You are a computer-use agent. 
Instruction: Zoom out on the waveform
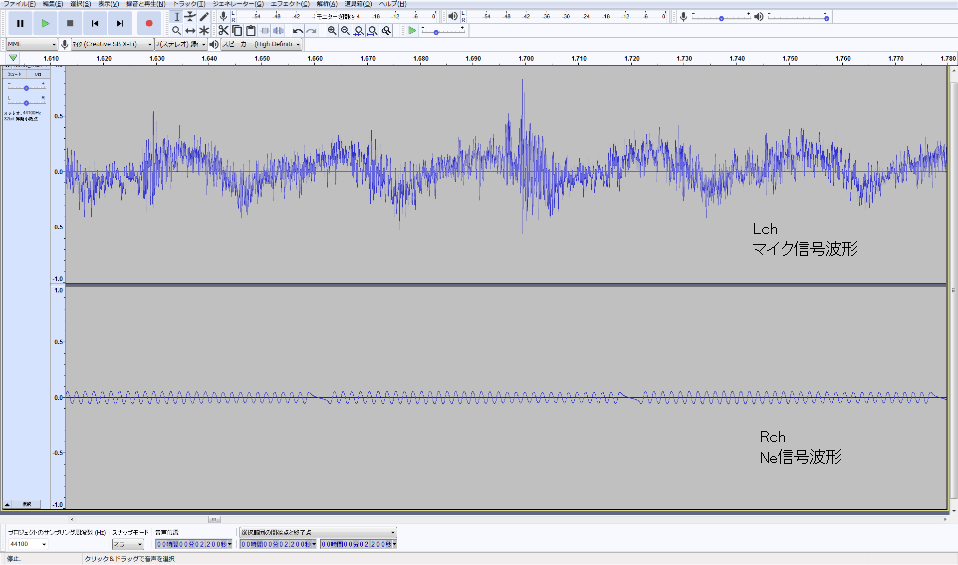tap(345, 31)
